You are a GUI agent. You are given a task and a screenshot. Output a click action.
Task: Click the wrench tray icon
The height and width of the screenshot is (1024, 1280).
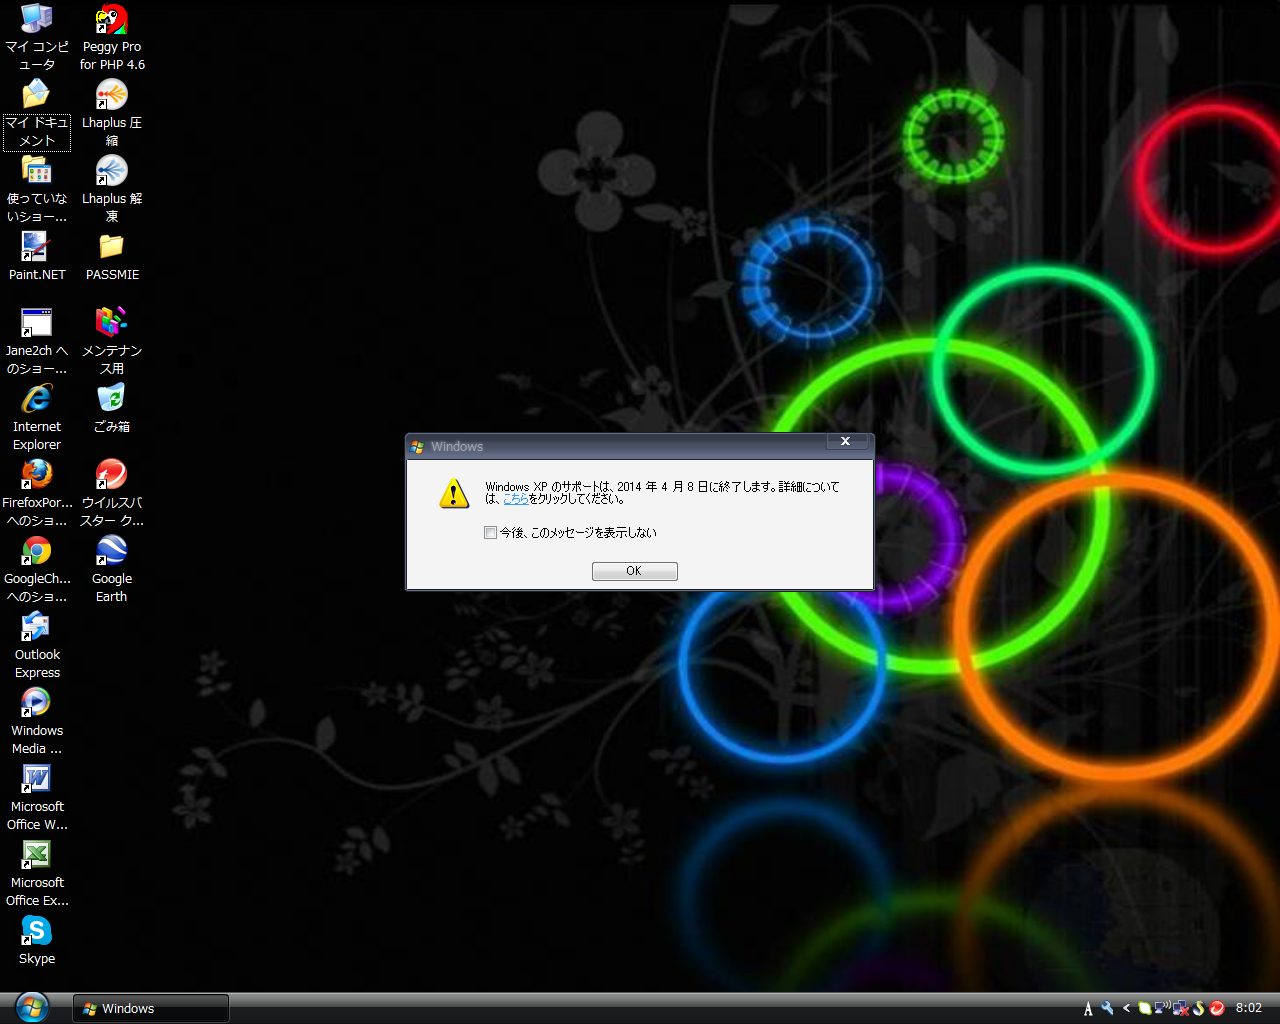click(1107, 1008)
